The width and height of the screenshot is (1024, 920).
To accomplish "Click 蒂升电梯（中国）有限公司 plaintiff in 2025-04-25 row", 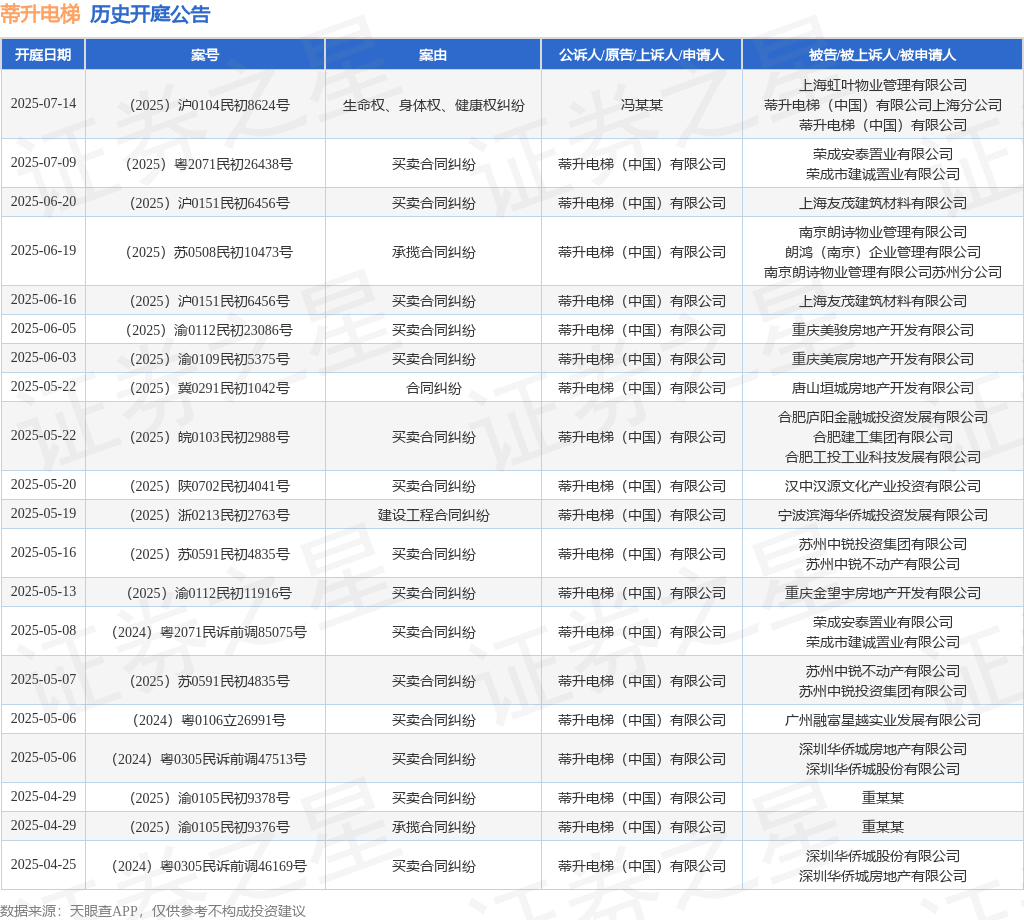I will [642, 866].
